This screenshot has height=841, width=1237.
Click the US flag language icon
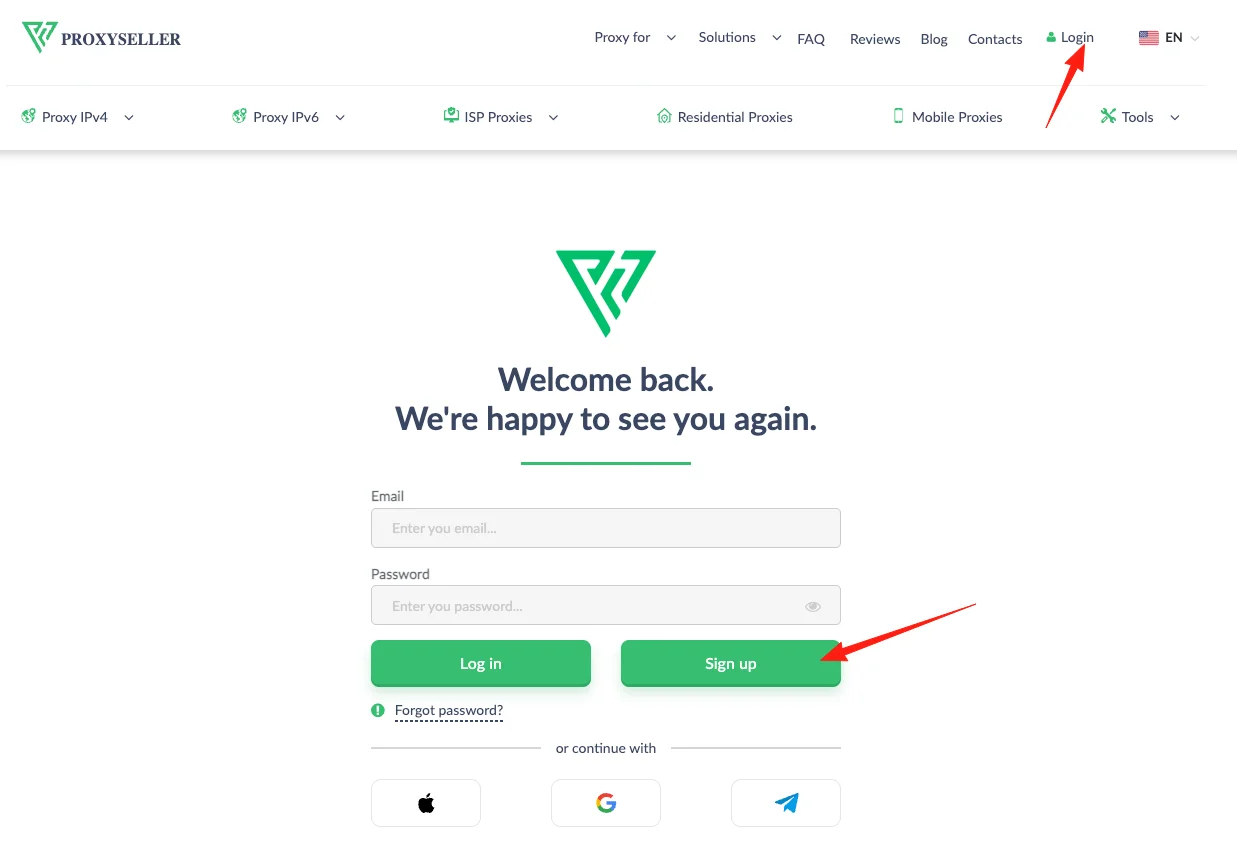1149,38
